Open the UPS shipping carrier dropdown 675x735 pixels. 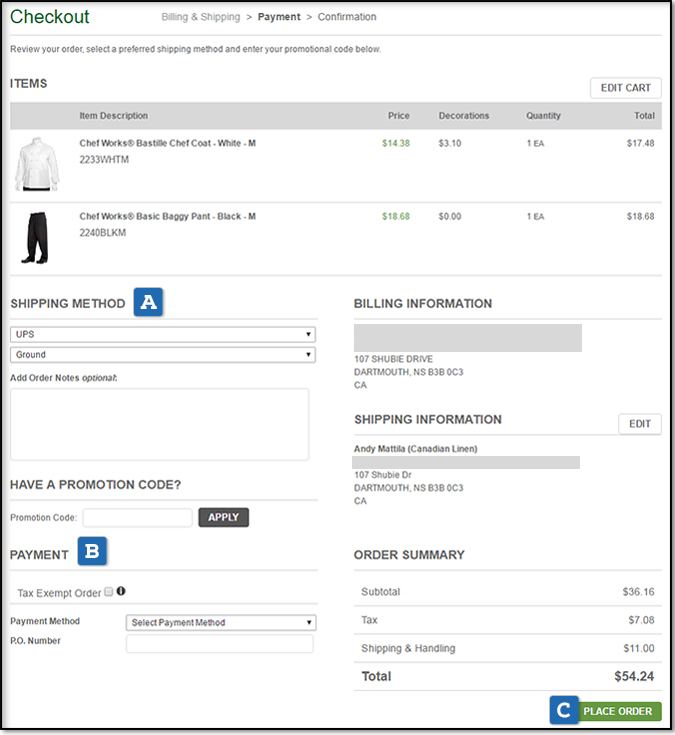pyautogui.click(x=162, y=334)
